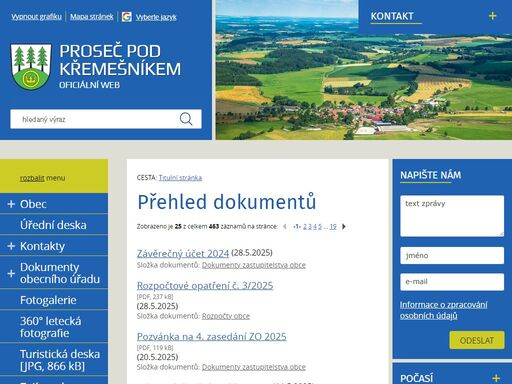Click the Google translate icon
The width and height of the screenshot is (512, 384).
127,17
